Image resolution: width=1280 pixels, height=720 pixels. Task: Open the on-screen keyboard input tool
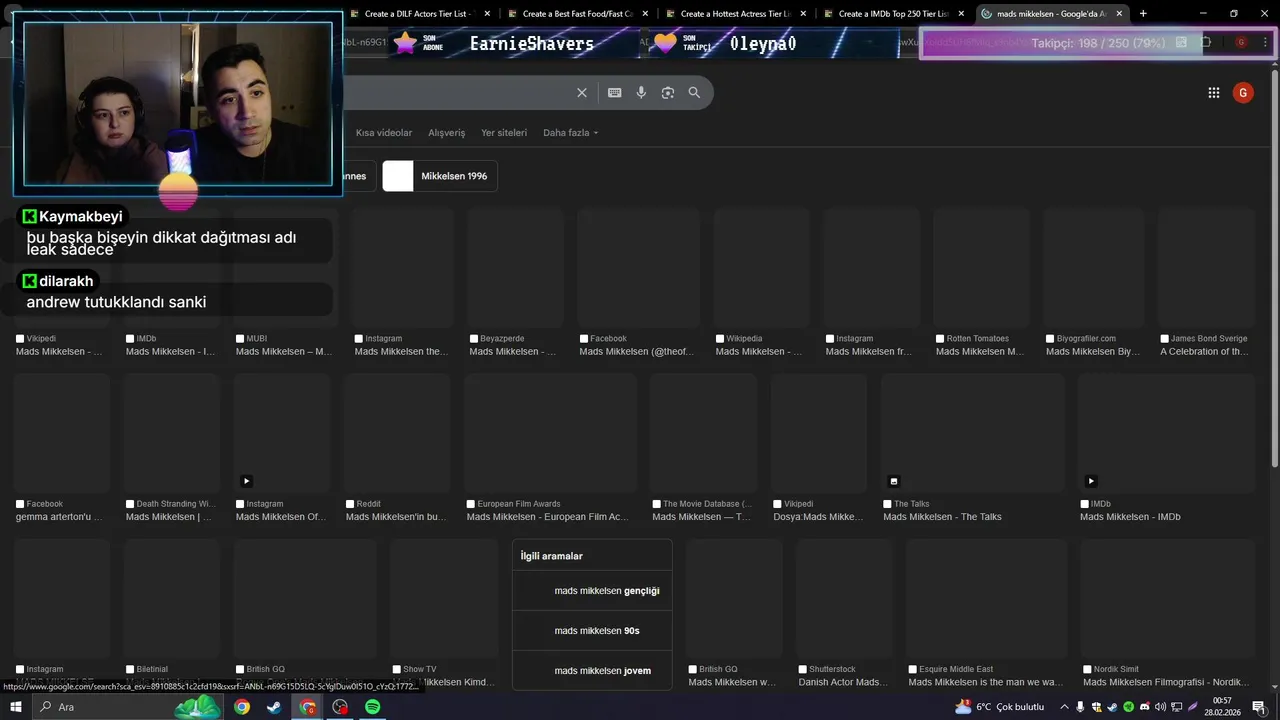click(614, 92)
